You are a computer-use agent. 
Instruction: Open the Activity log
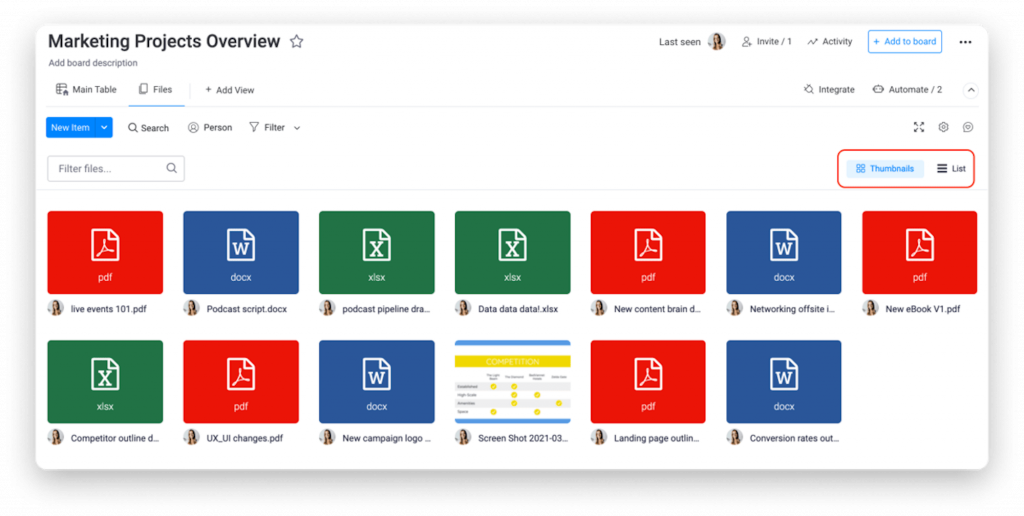click(x=829, y=42)
